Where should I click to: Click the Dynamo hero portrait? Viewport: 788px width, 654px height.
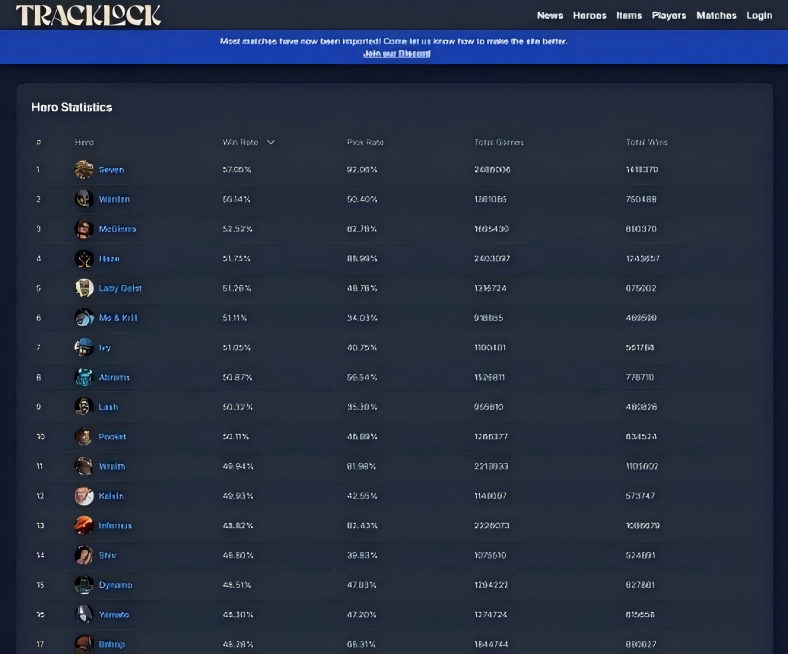[84, 585]
